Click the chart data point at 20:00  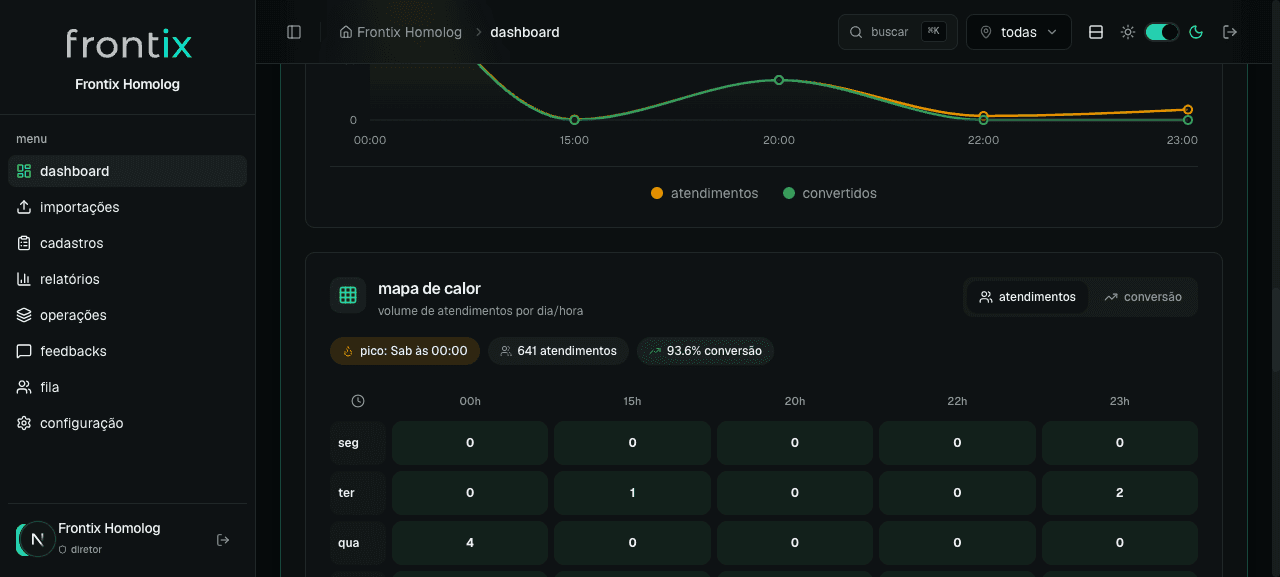[x=779, y=80]
